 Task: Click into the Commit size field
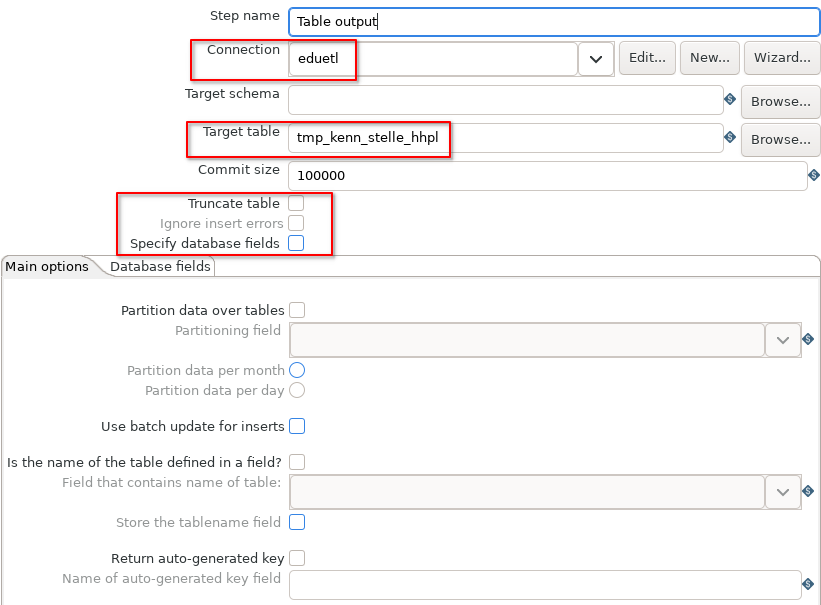tap(548, 175)
